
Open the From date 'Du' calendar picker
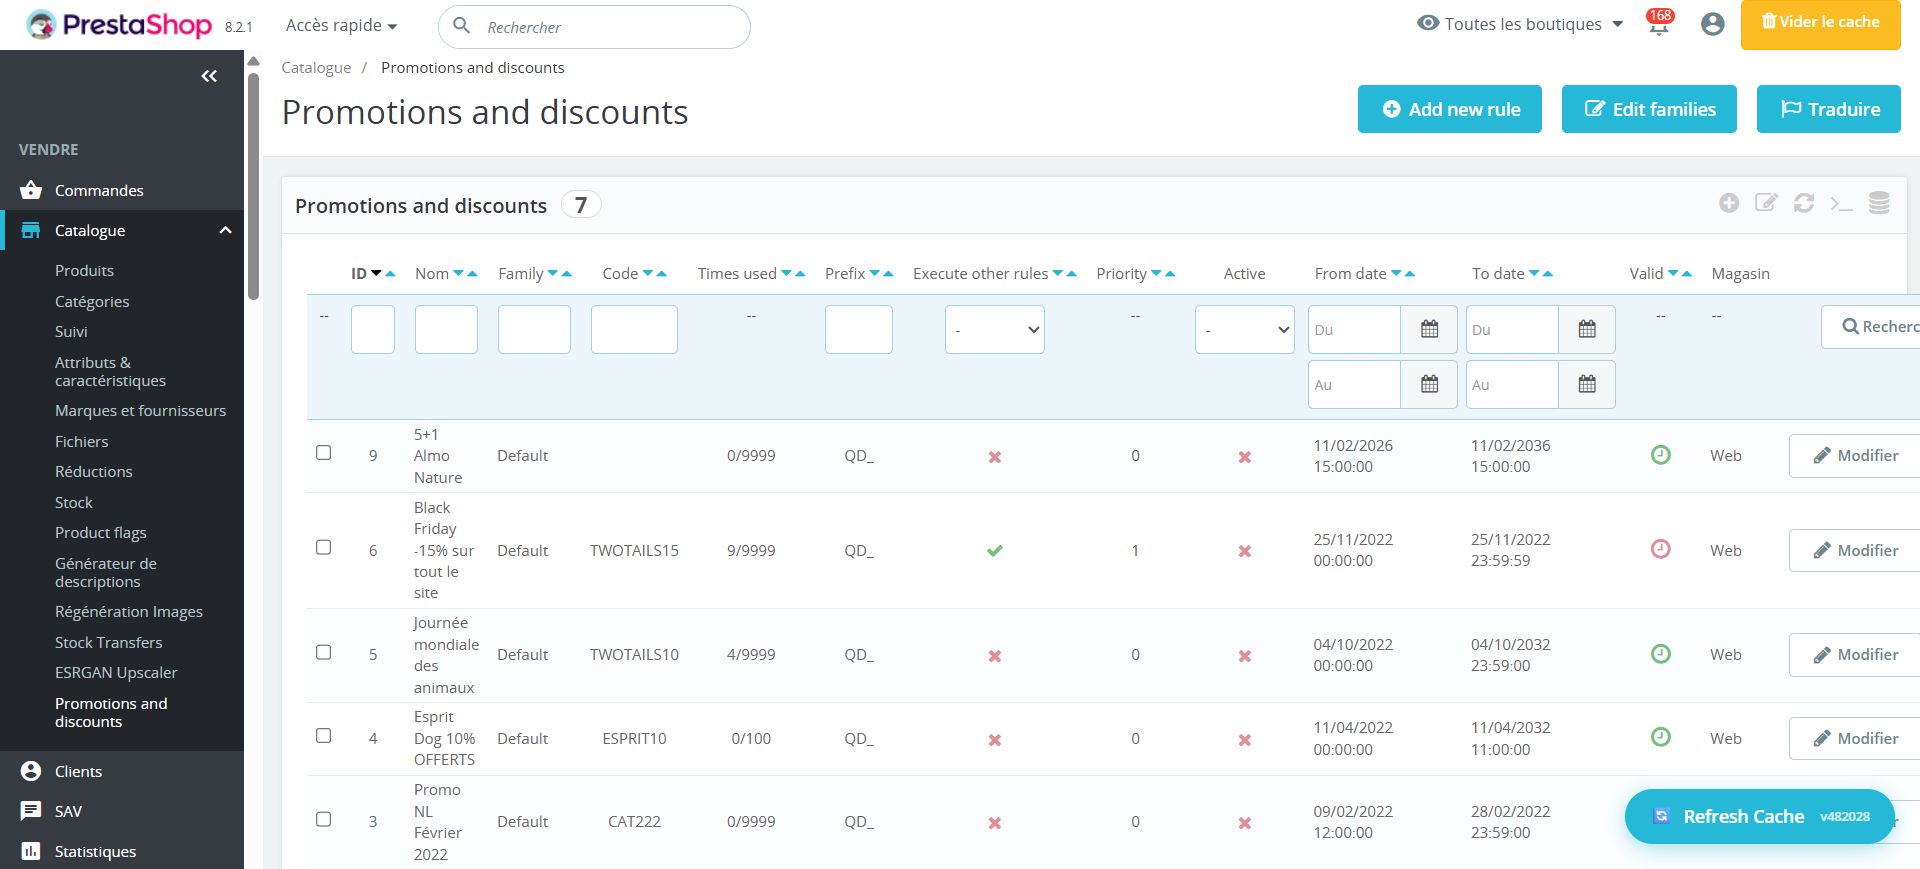(x=1429, y=330)
